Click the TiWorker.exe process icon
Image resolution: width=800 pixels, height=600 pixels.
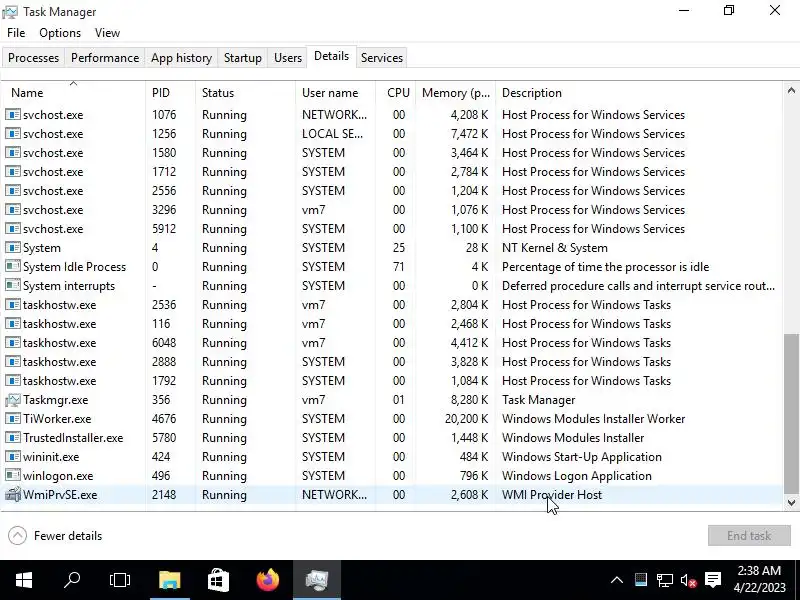pyautogui.click(x=13, y=419)
